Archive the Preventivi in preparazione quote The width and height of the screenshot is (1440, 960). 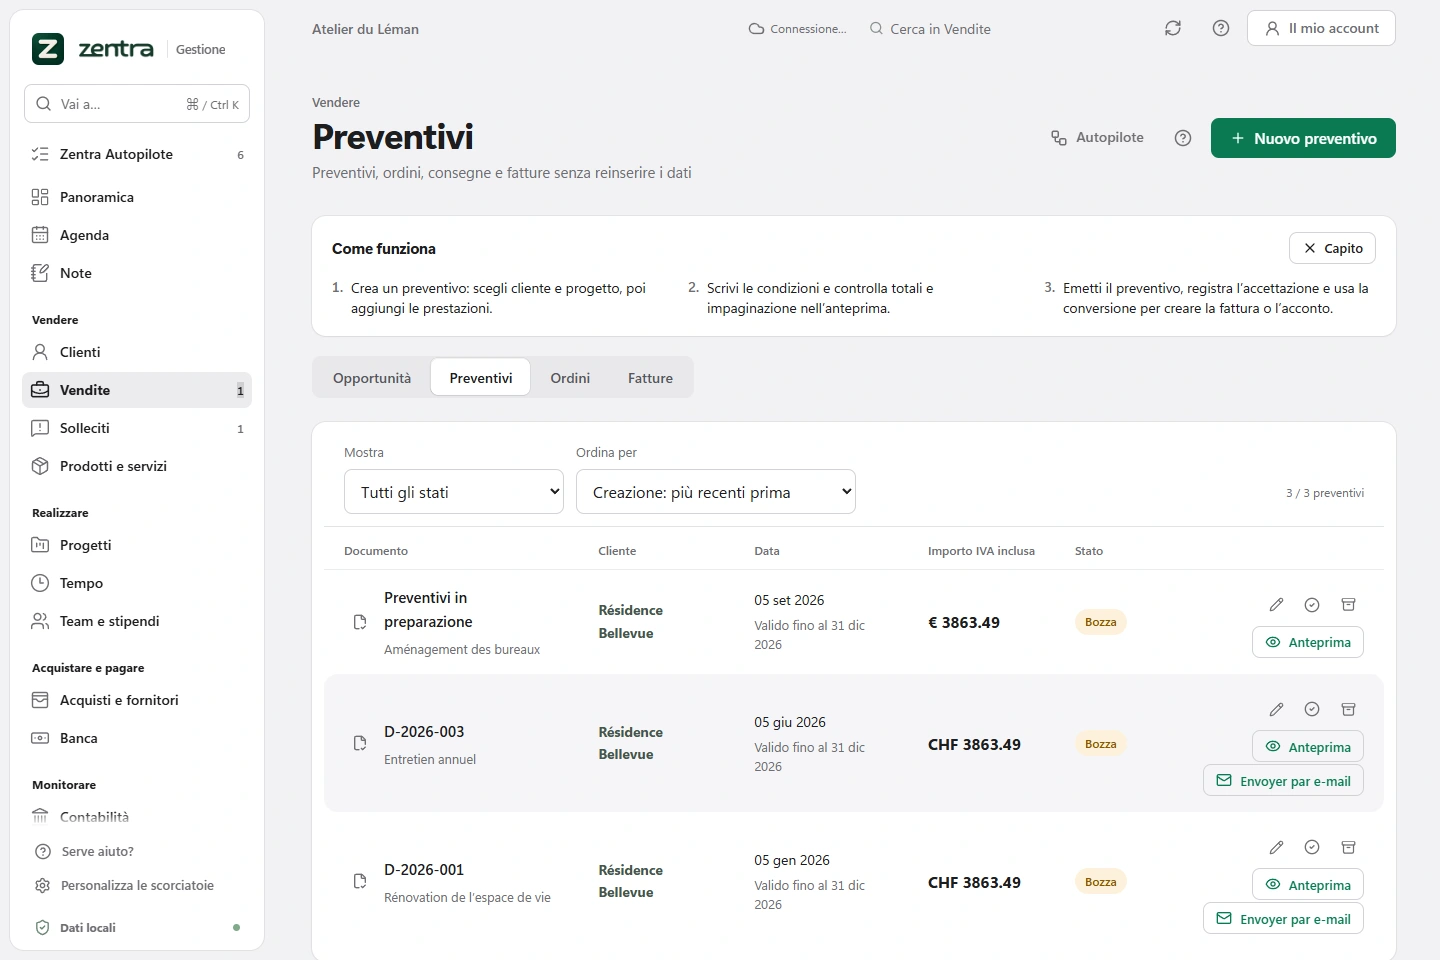(x=1348, y=605)
